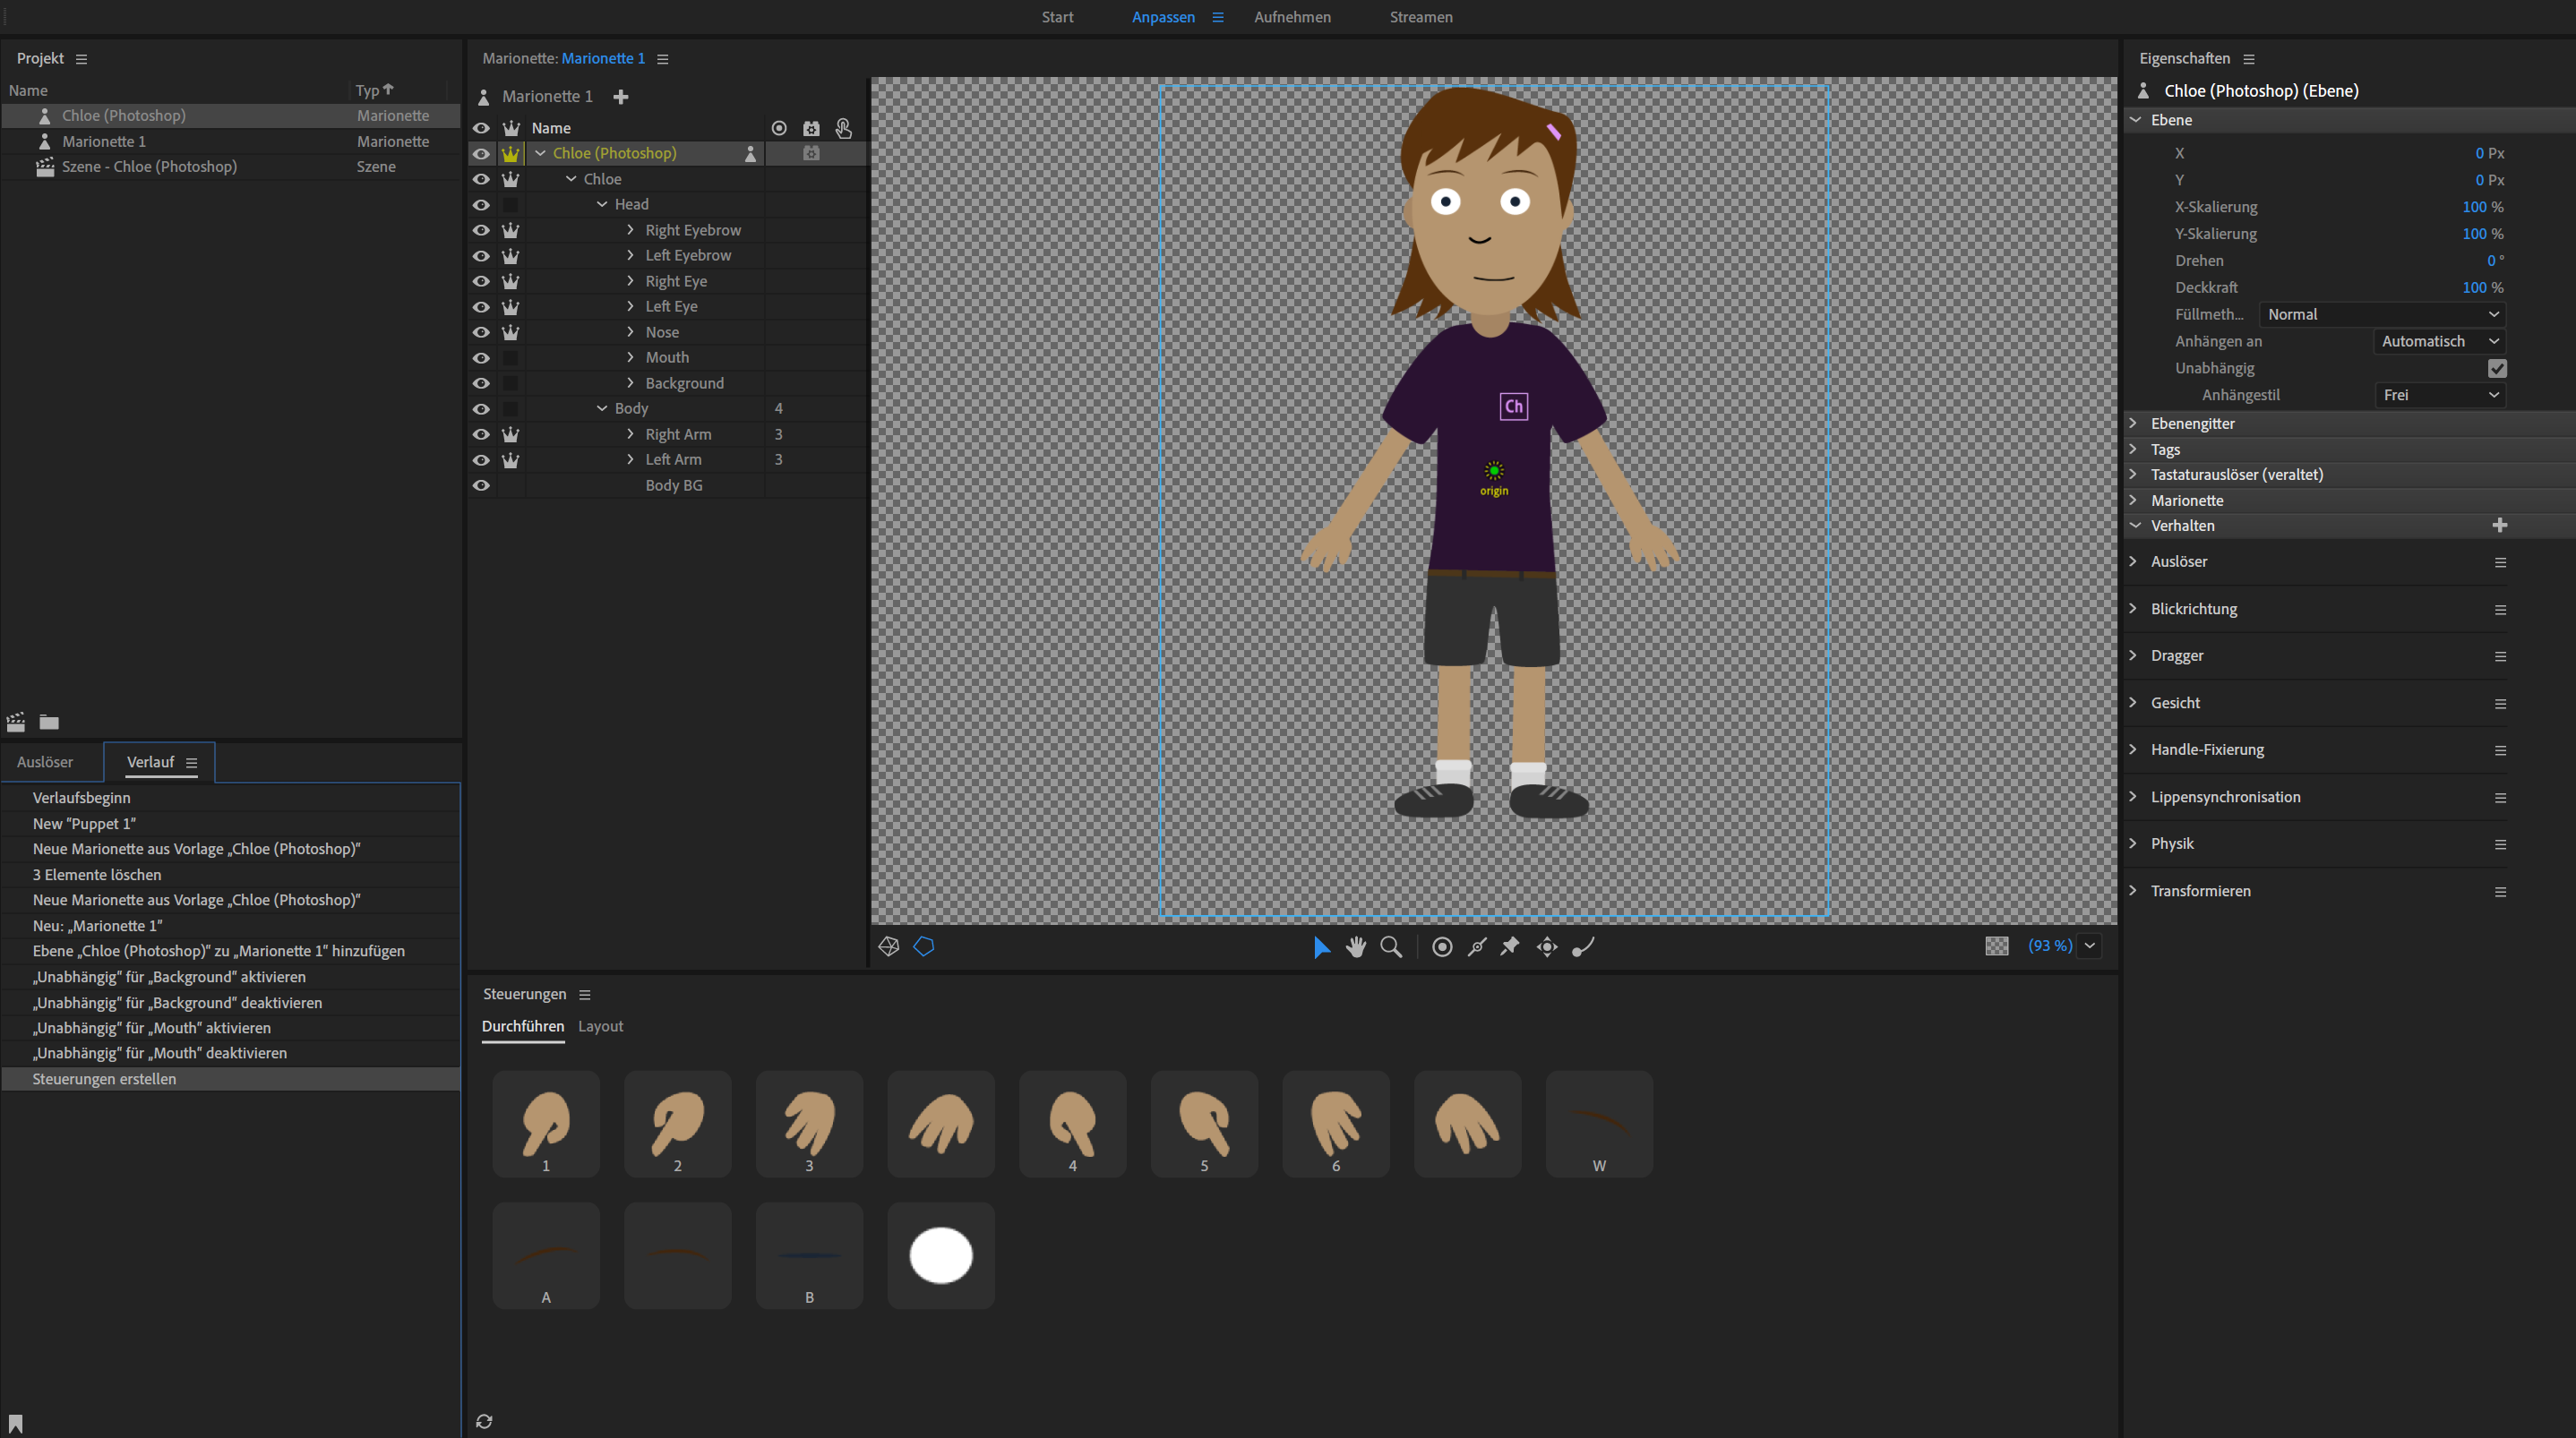Viewport: 2576px width, 1438px height.
Task: Click hand pose thumbnail number 3
Action: tap(809, 1124)
